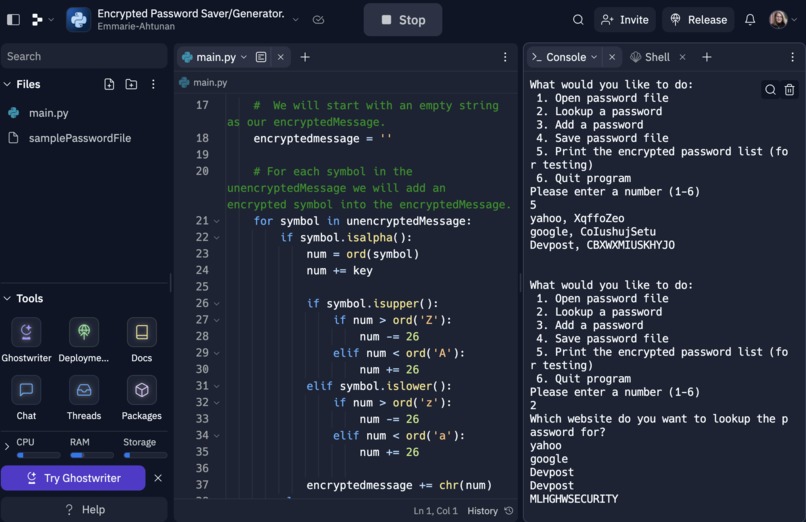Expand the CPU RAM Storage resources
The width and height of the screenshot is (806, 522).
tap(7, 446)
